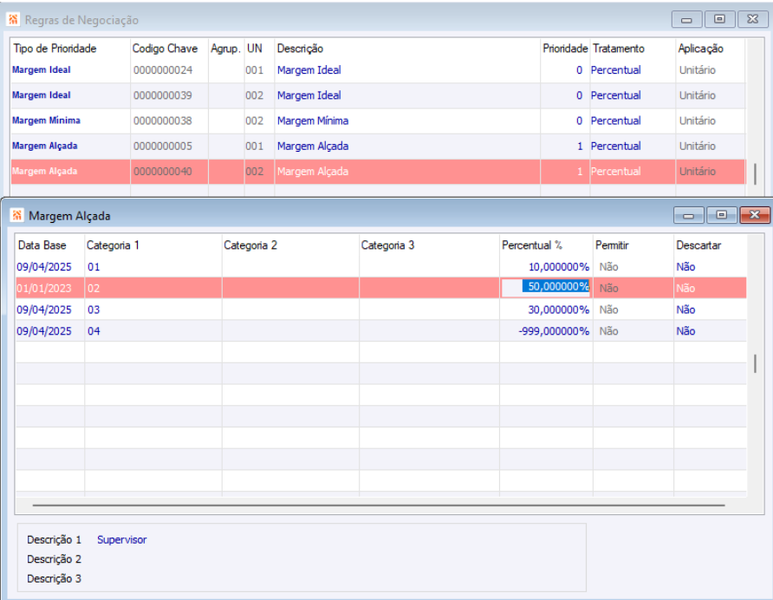Click the Percentual % column header
Image resolution: width=773 pixels, height=600 pixels.
[532, 245]
